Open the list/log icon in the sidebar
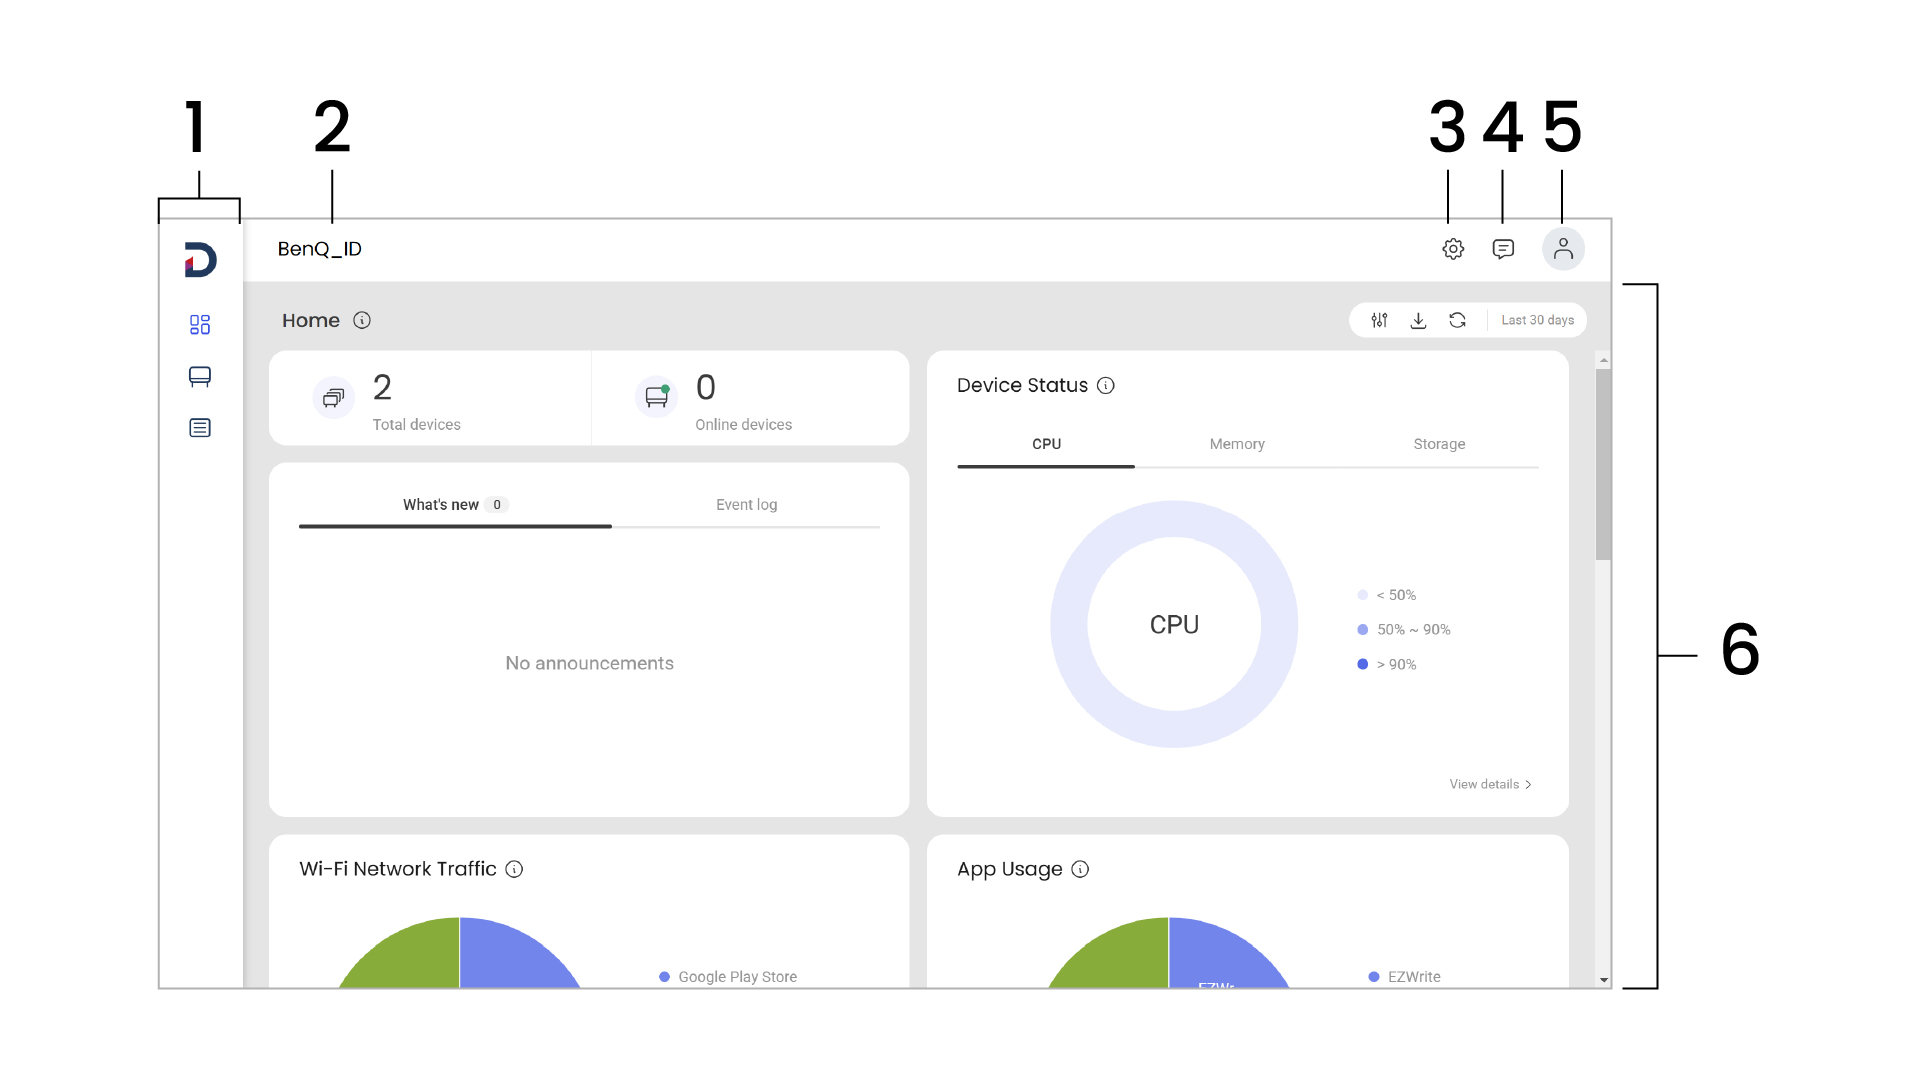1921x1081 pixels. [x=200, y=428]
